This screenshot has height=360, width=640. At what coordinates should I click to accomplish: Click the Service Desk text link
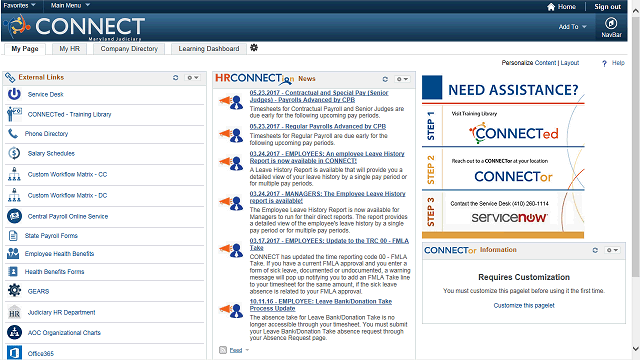45,94
